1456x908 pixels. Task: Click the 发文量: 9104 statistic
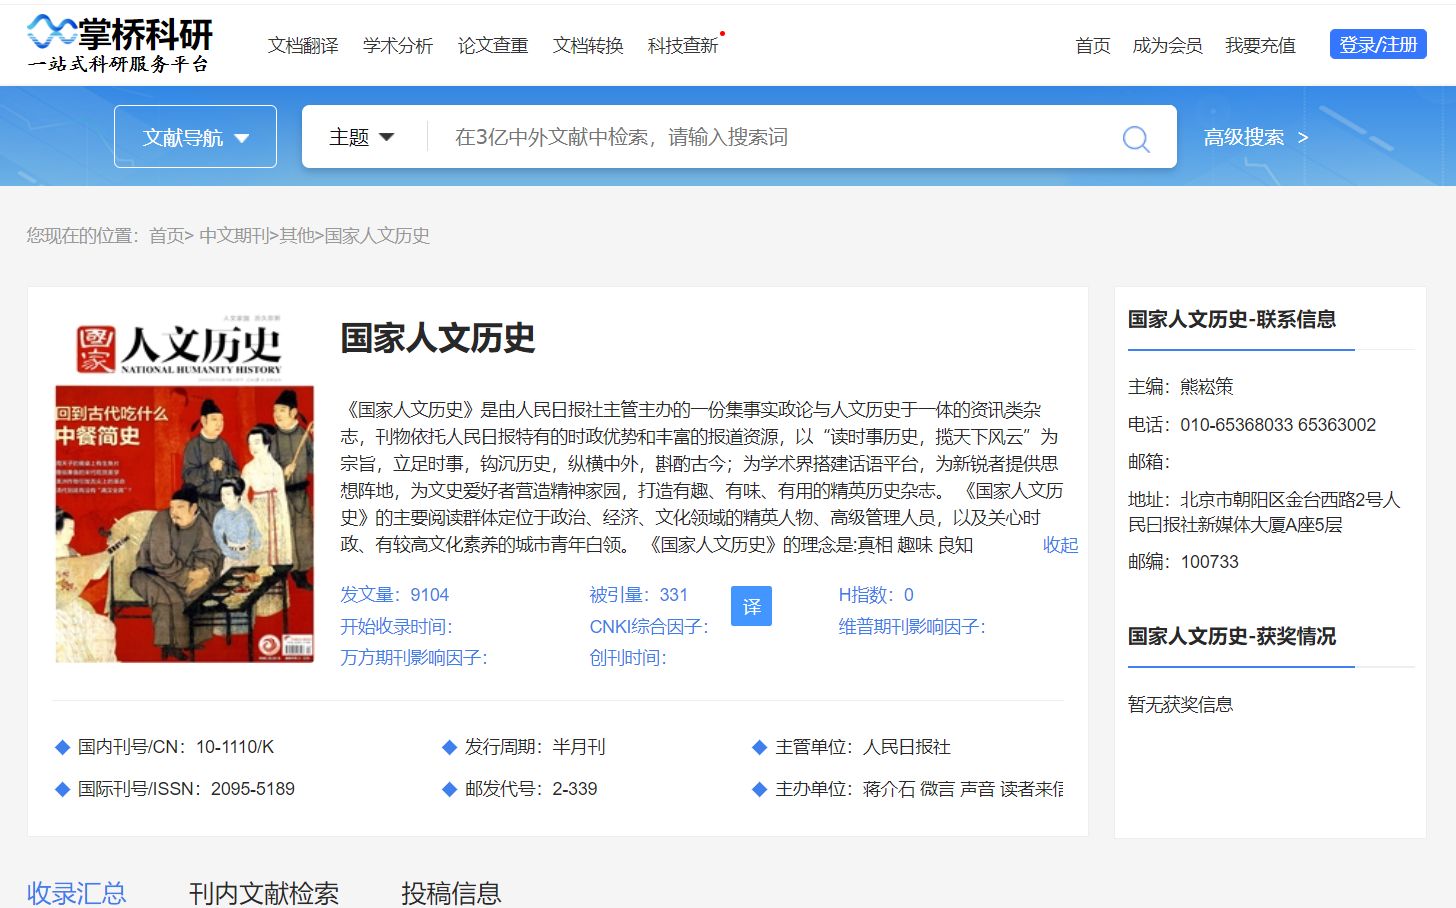click(x=395, y=595)
